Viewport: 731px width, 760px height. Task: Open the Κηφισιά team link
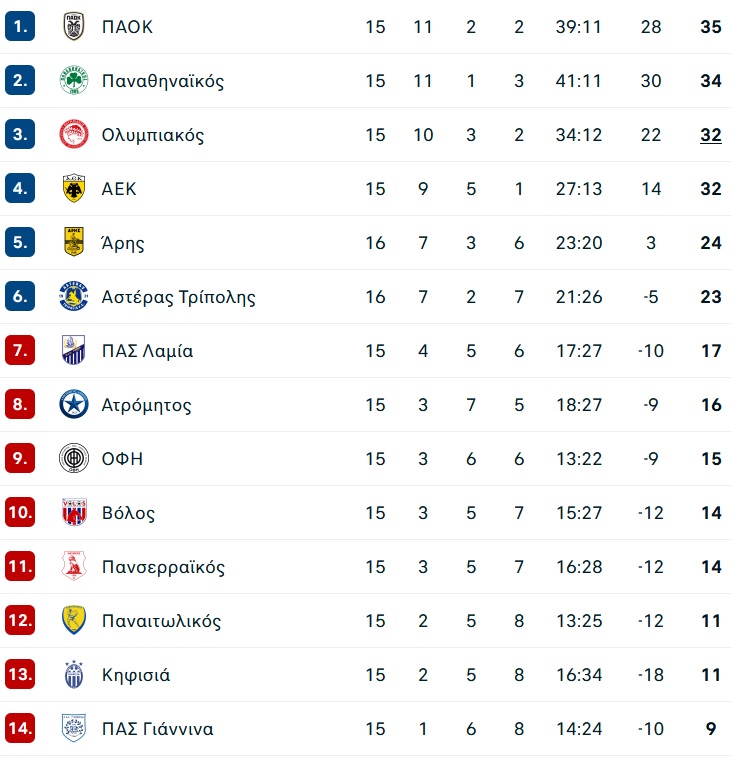136,675
